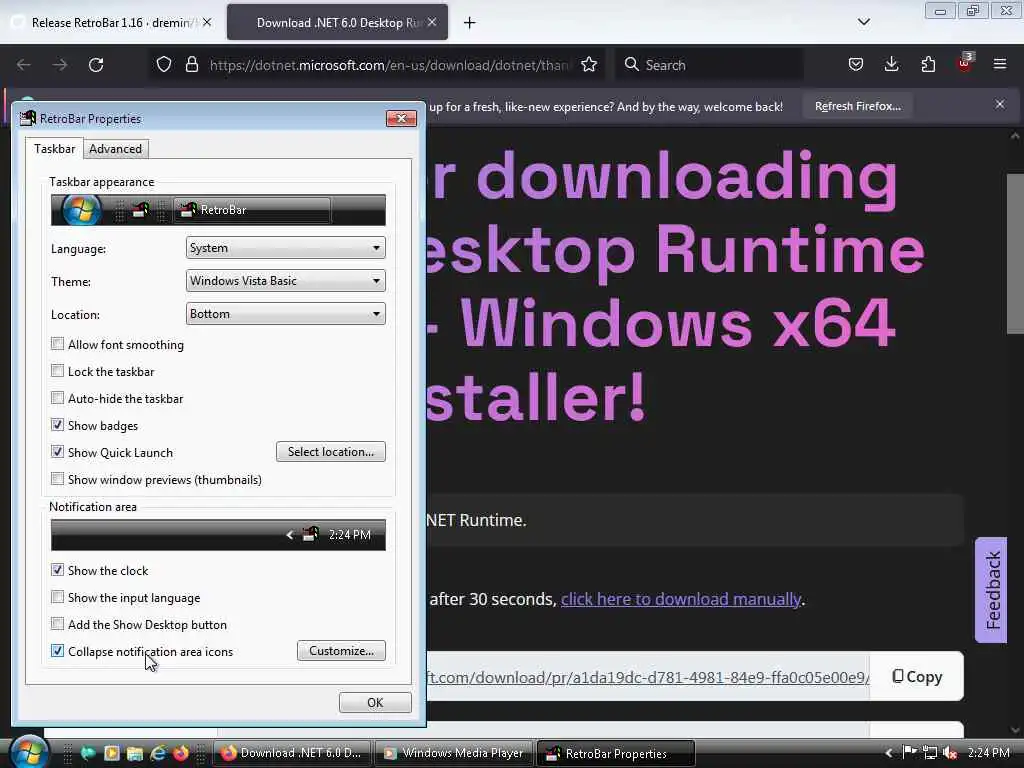Screen dimensions: 1024x768
Task: Click the RetroBar Properties taskbar button
Action: pos(616,753)
